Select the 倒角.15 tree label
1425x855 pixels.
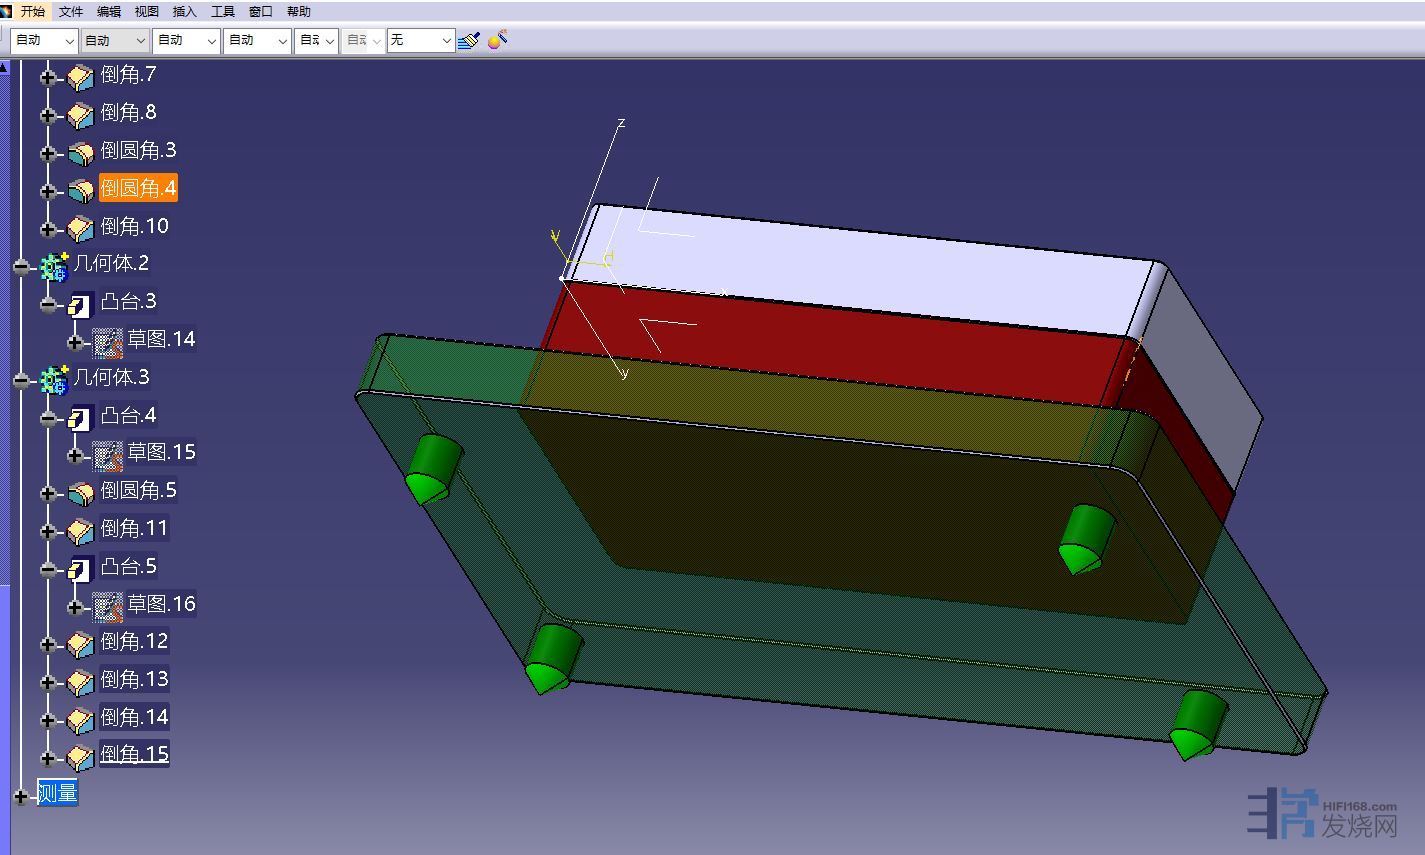[x=134, y=754]
